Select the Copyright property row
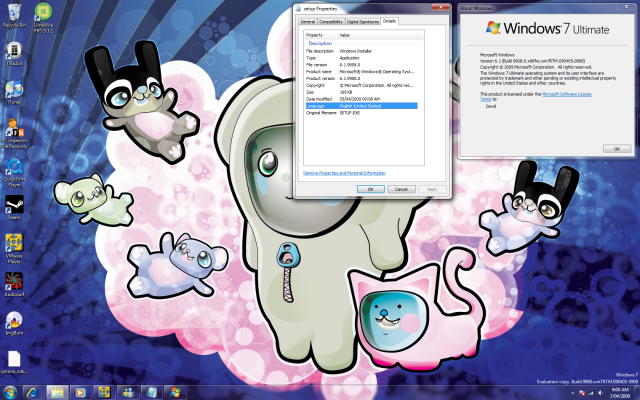The image size is (640, 400). point(361,85)
